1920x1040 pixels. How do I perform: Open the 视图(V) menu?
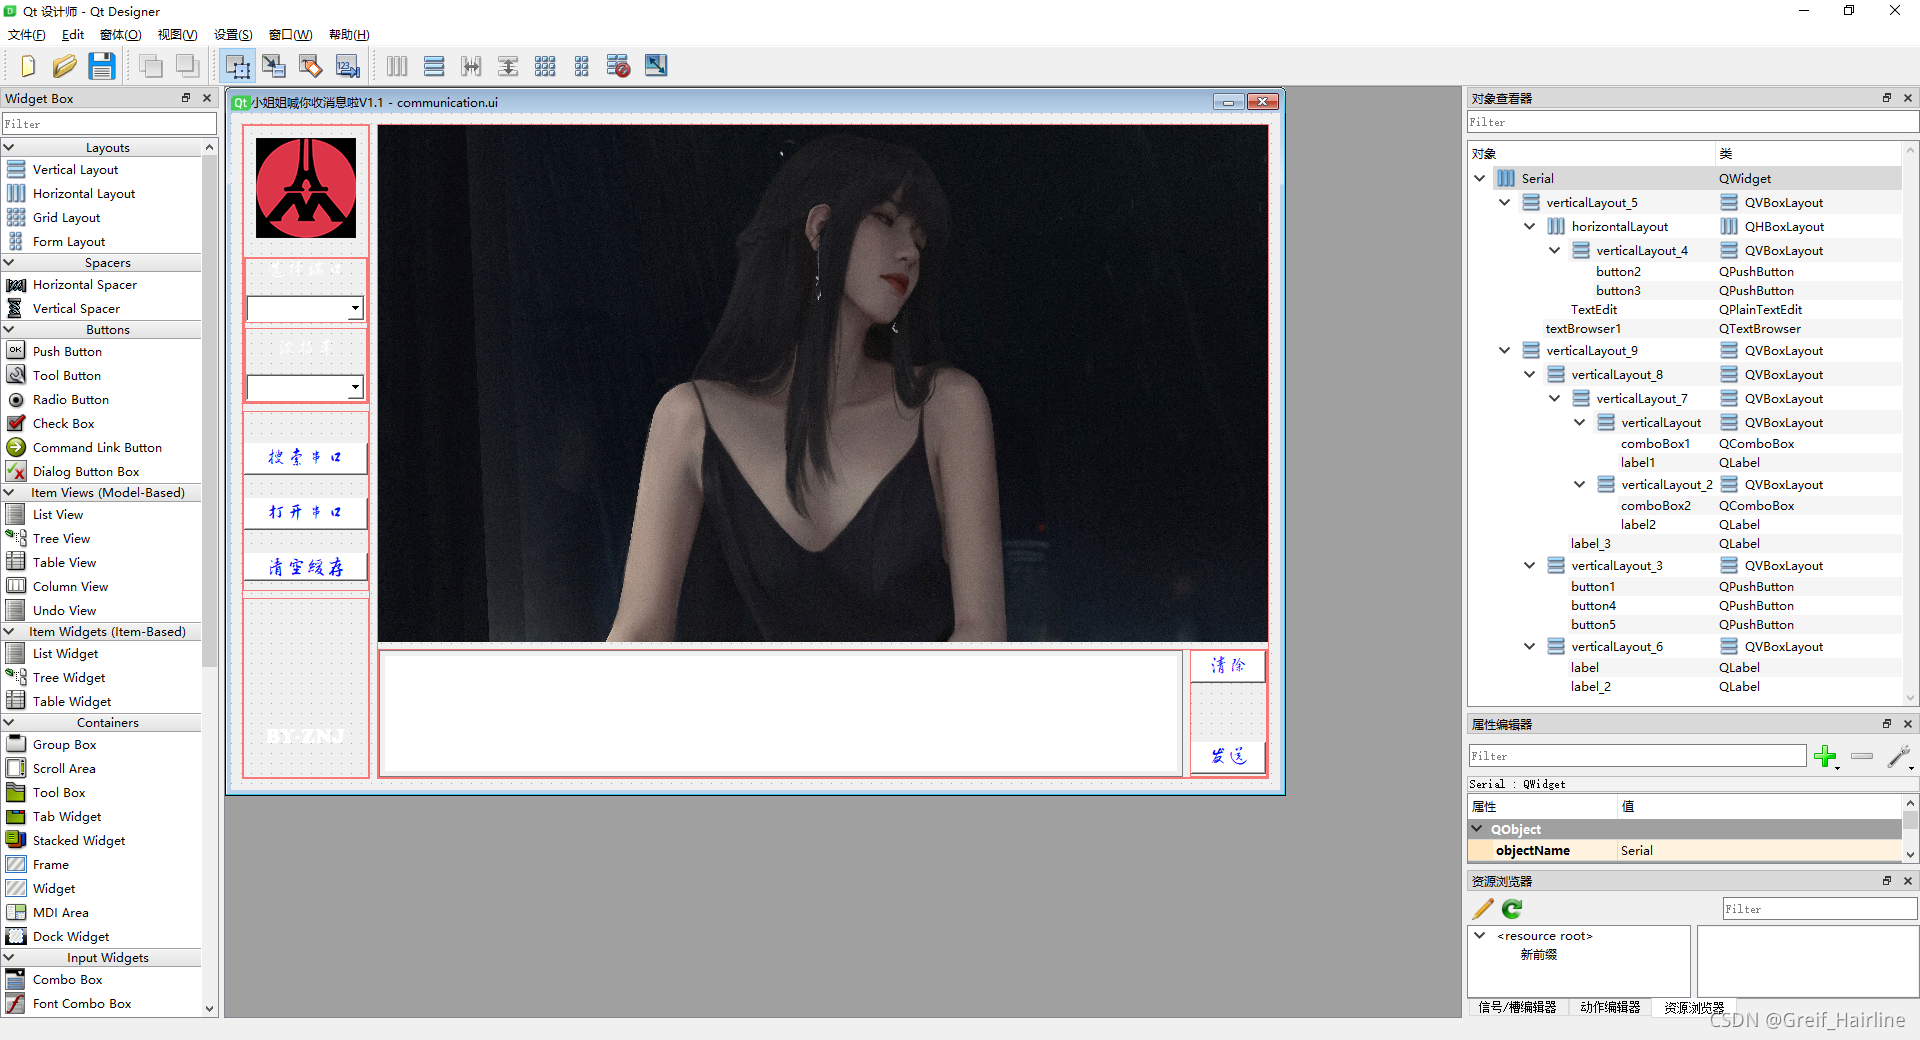click(178, 35)
